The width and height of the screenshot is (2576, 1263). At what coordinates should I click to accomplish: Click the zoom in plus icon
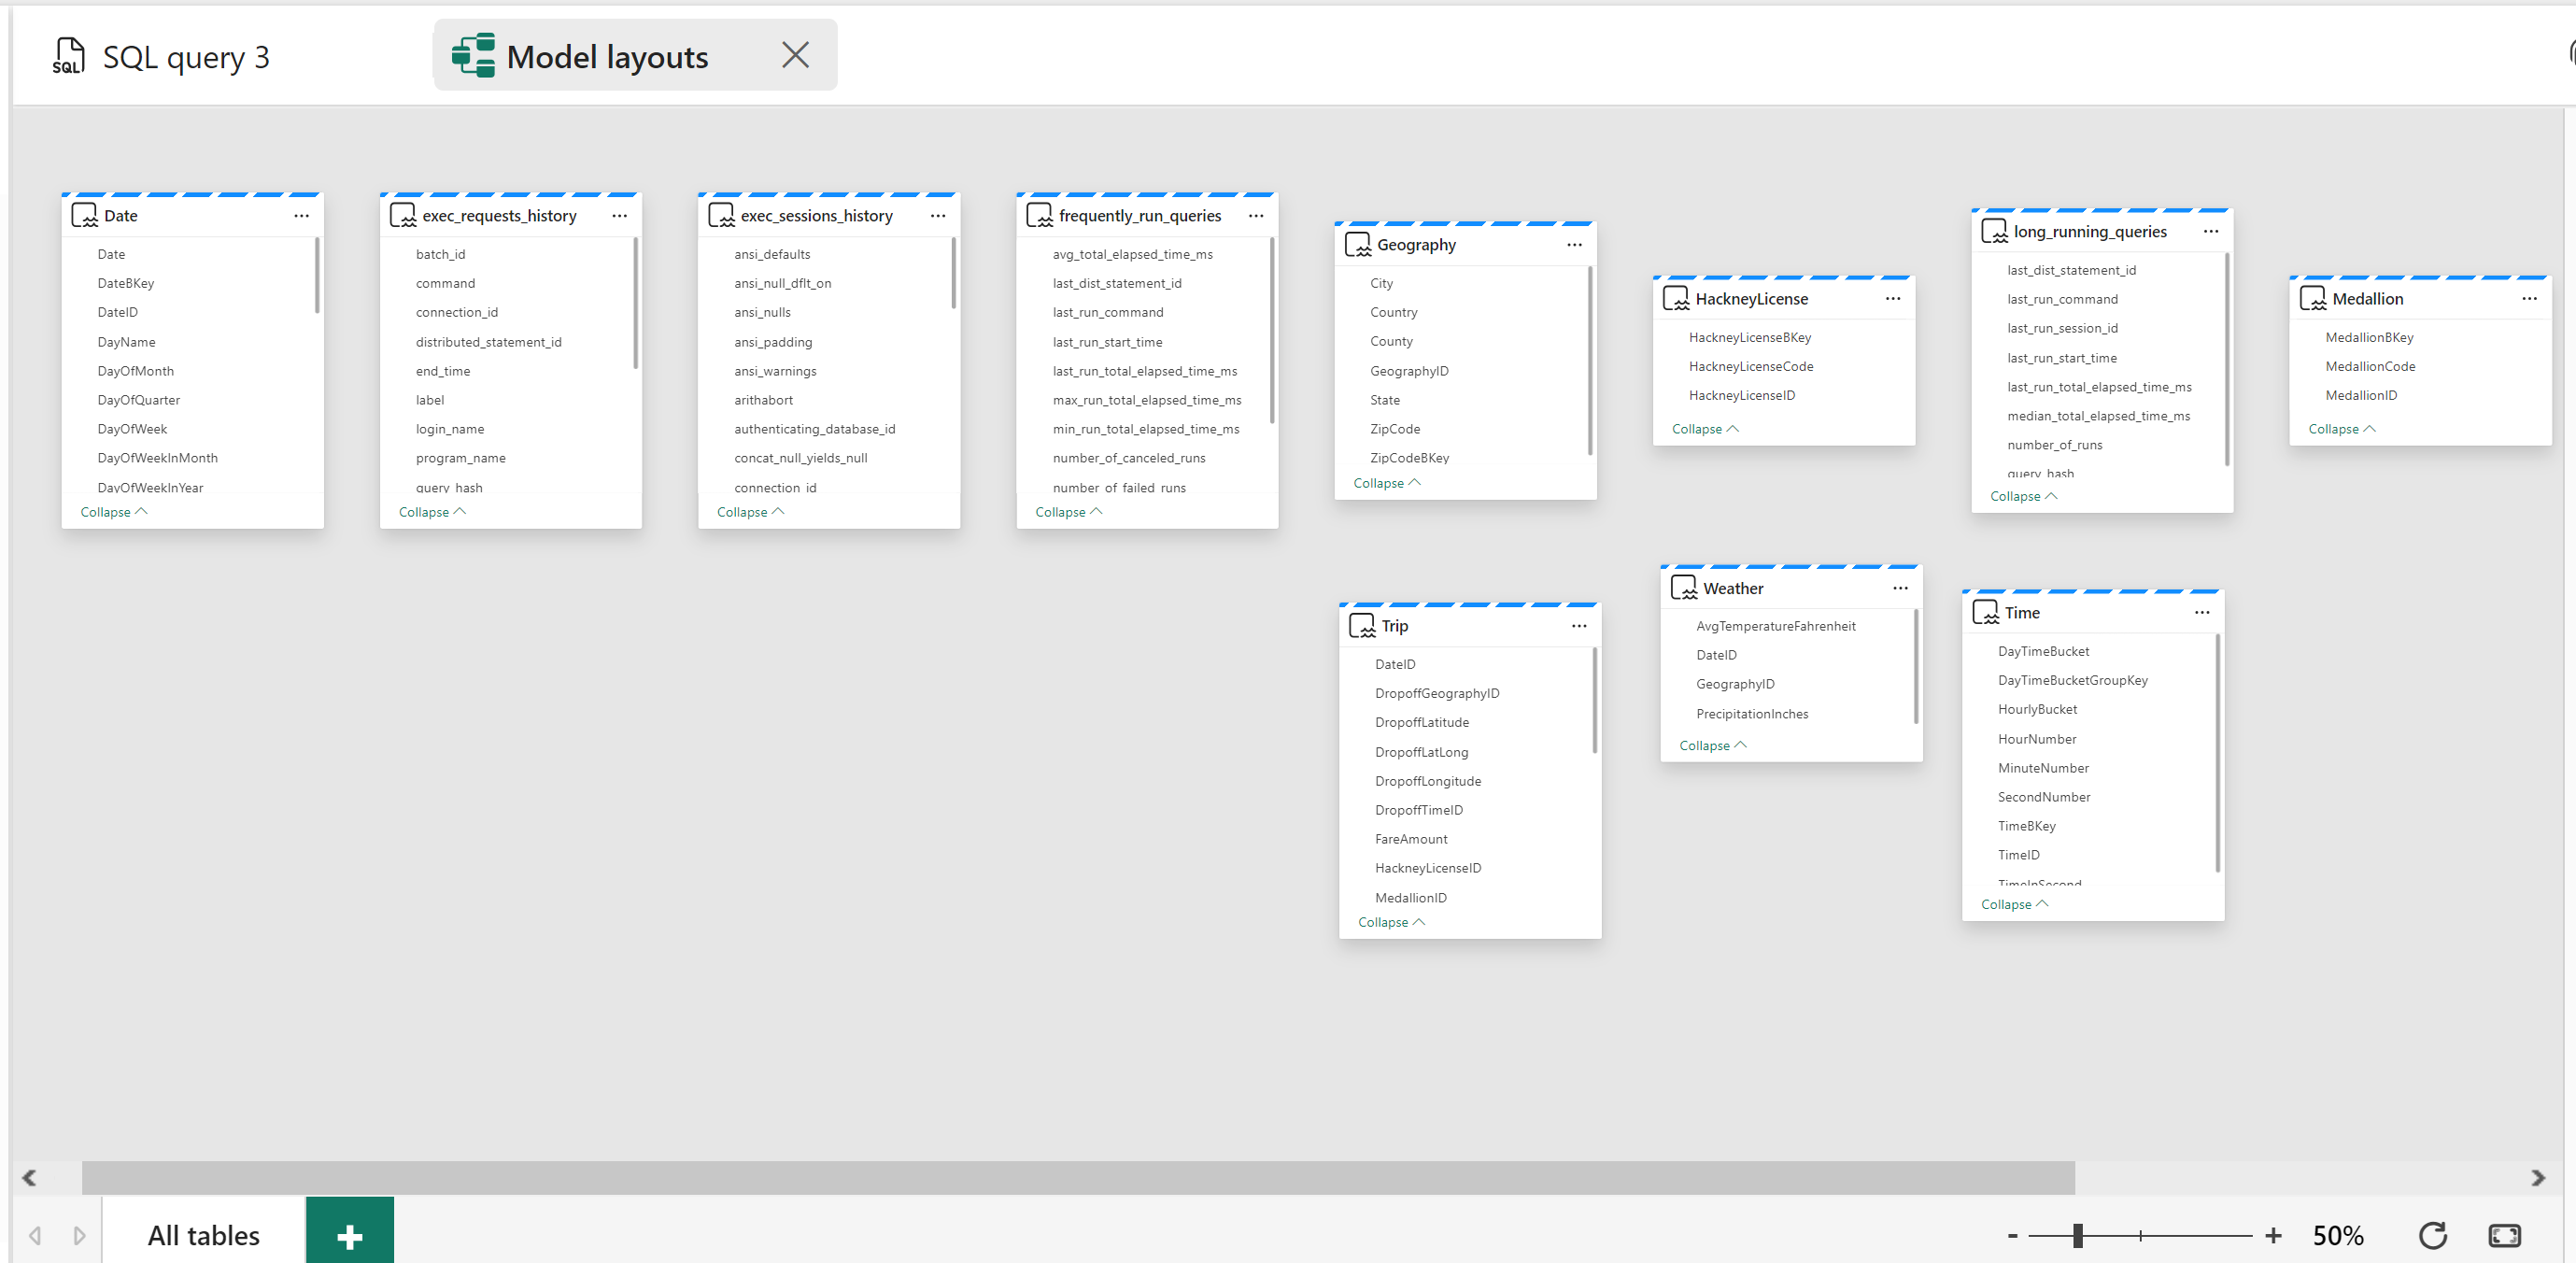2274,1235
